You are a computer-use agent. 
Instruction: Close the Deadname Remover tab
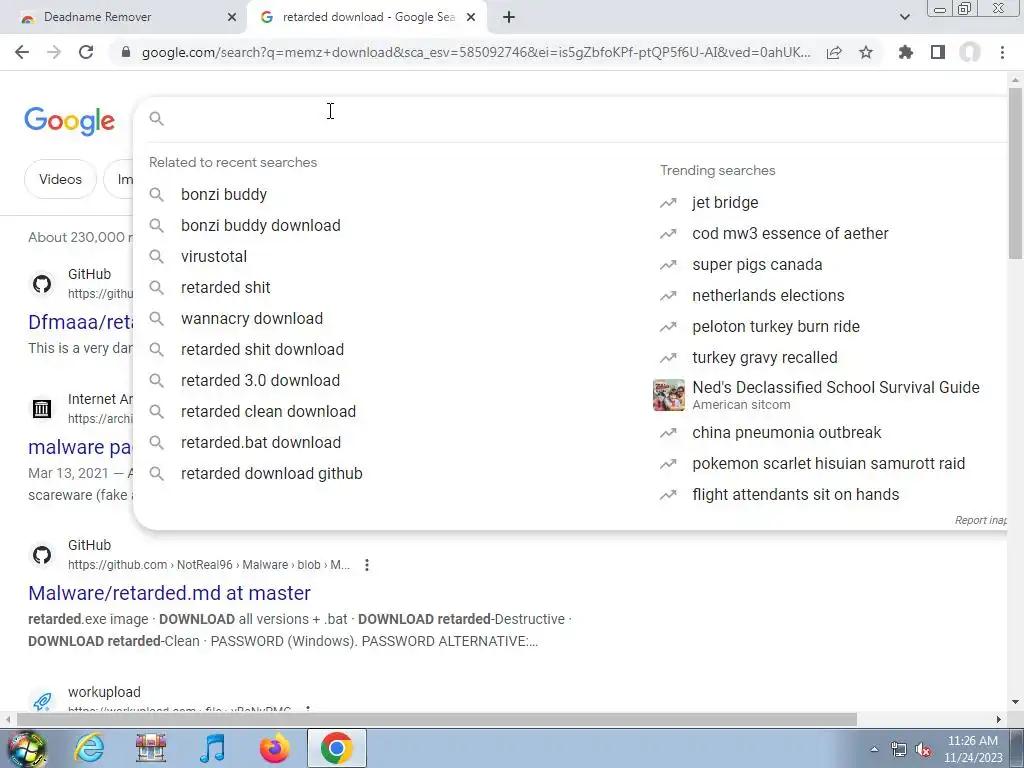pos(232,18)
